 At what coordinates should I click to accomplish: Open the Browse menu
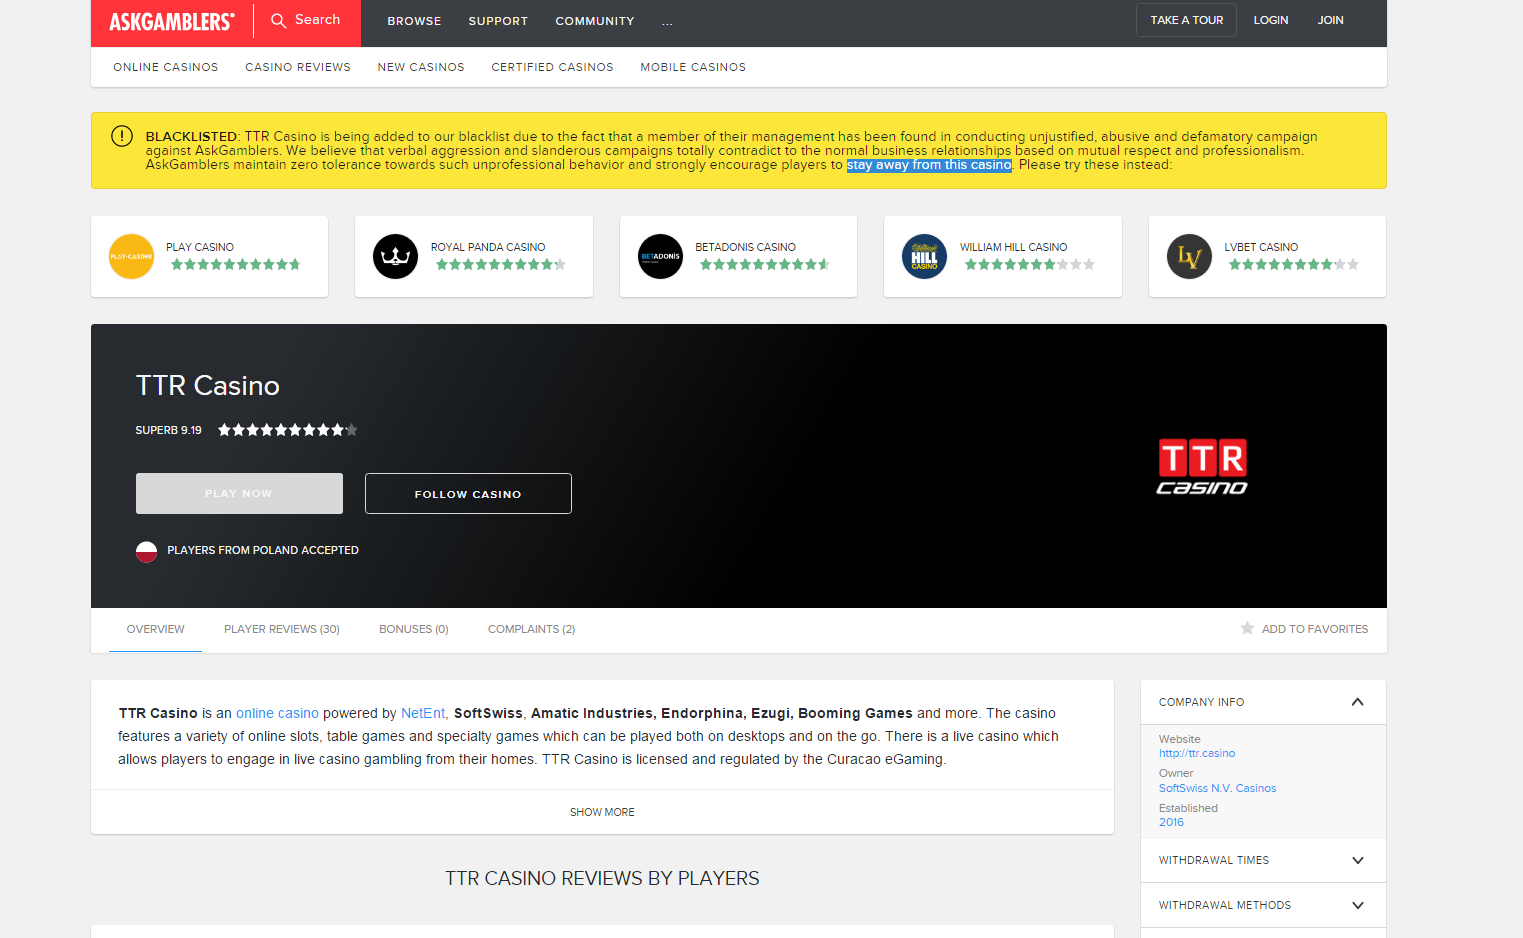(x=414, y=21)
